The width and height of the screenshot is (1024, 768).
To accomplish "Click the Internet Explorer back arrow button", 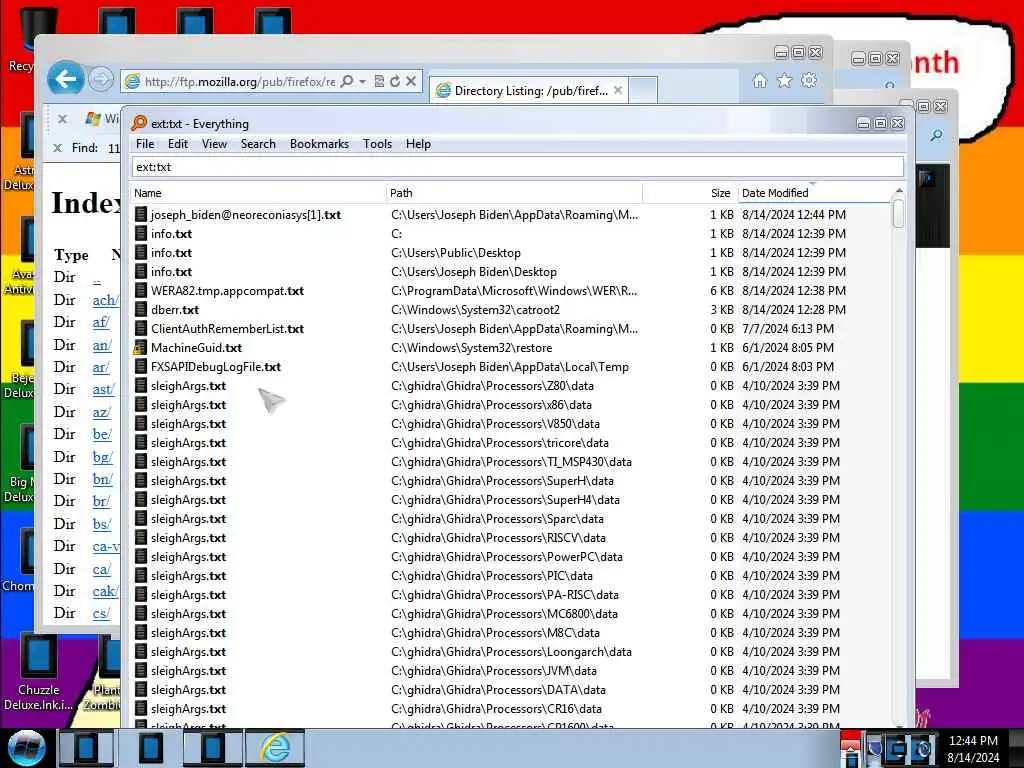I will [66, 79].
